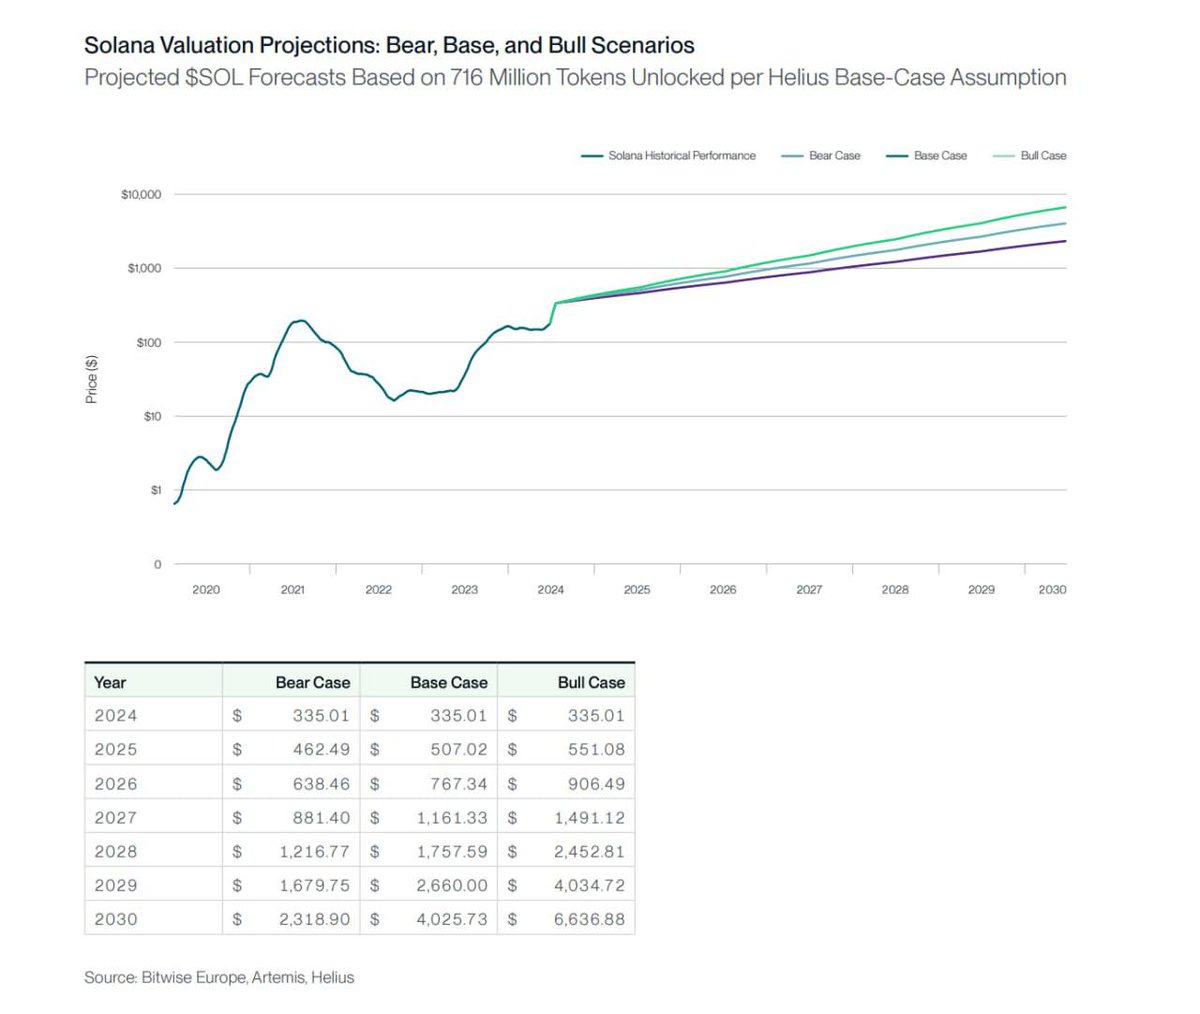Toggle the Bear Case legend entry

click(x=820, y=156)
